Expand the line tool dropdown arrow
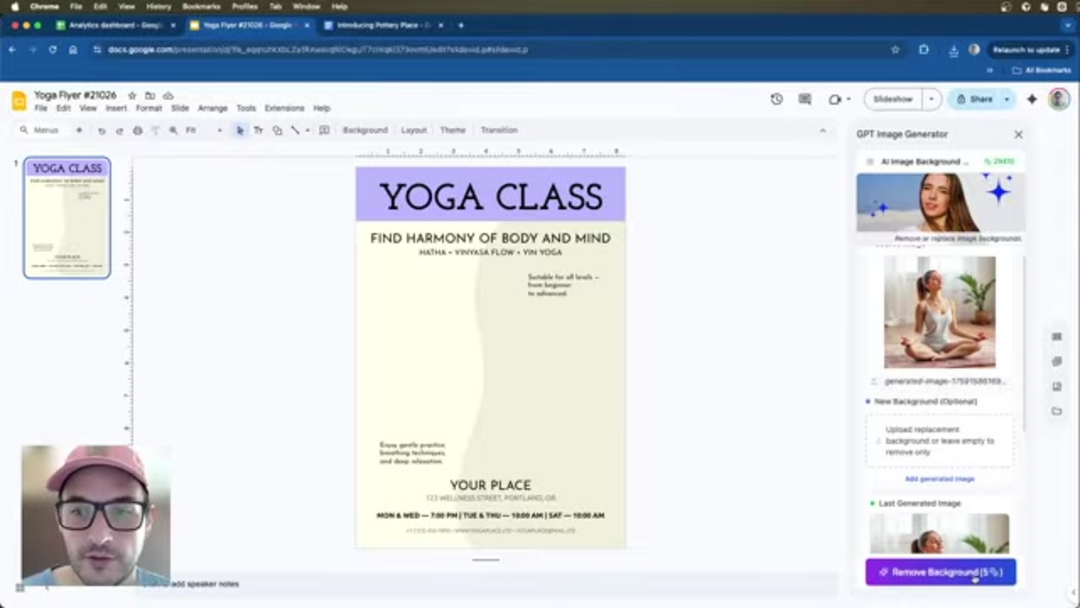Image resolution: width=1080 pixels, height=608 pixels. 309,130
